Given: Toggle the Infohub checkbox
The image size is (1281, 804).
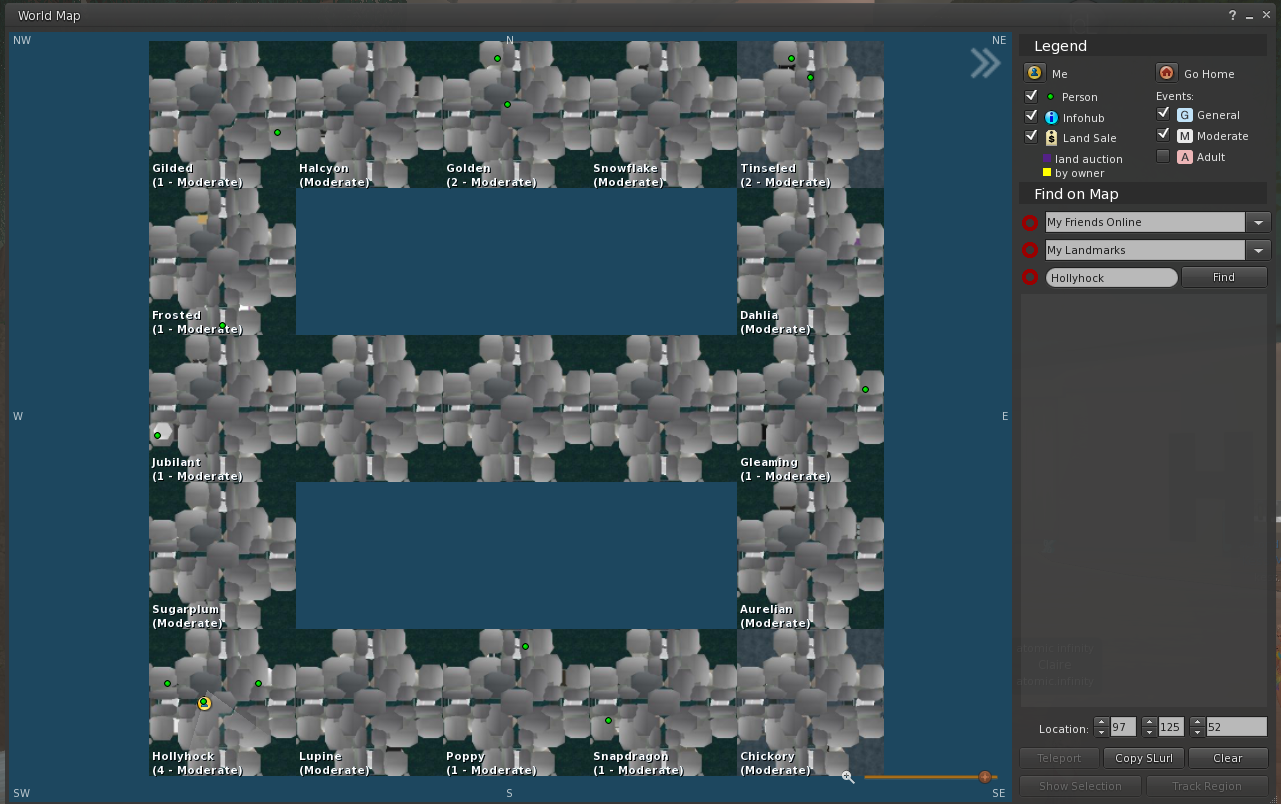Looking at the screenshot, I should tap(1032, 116).
